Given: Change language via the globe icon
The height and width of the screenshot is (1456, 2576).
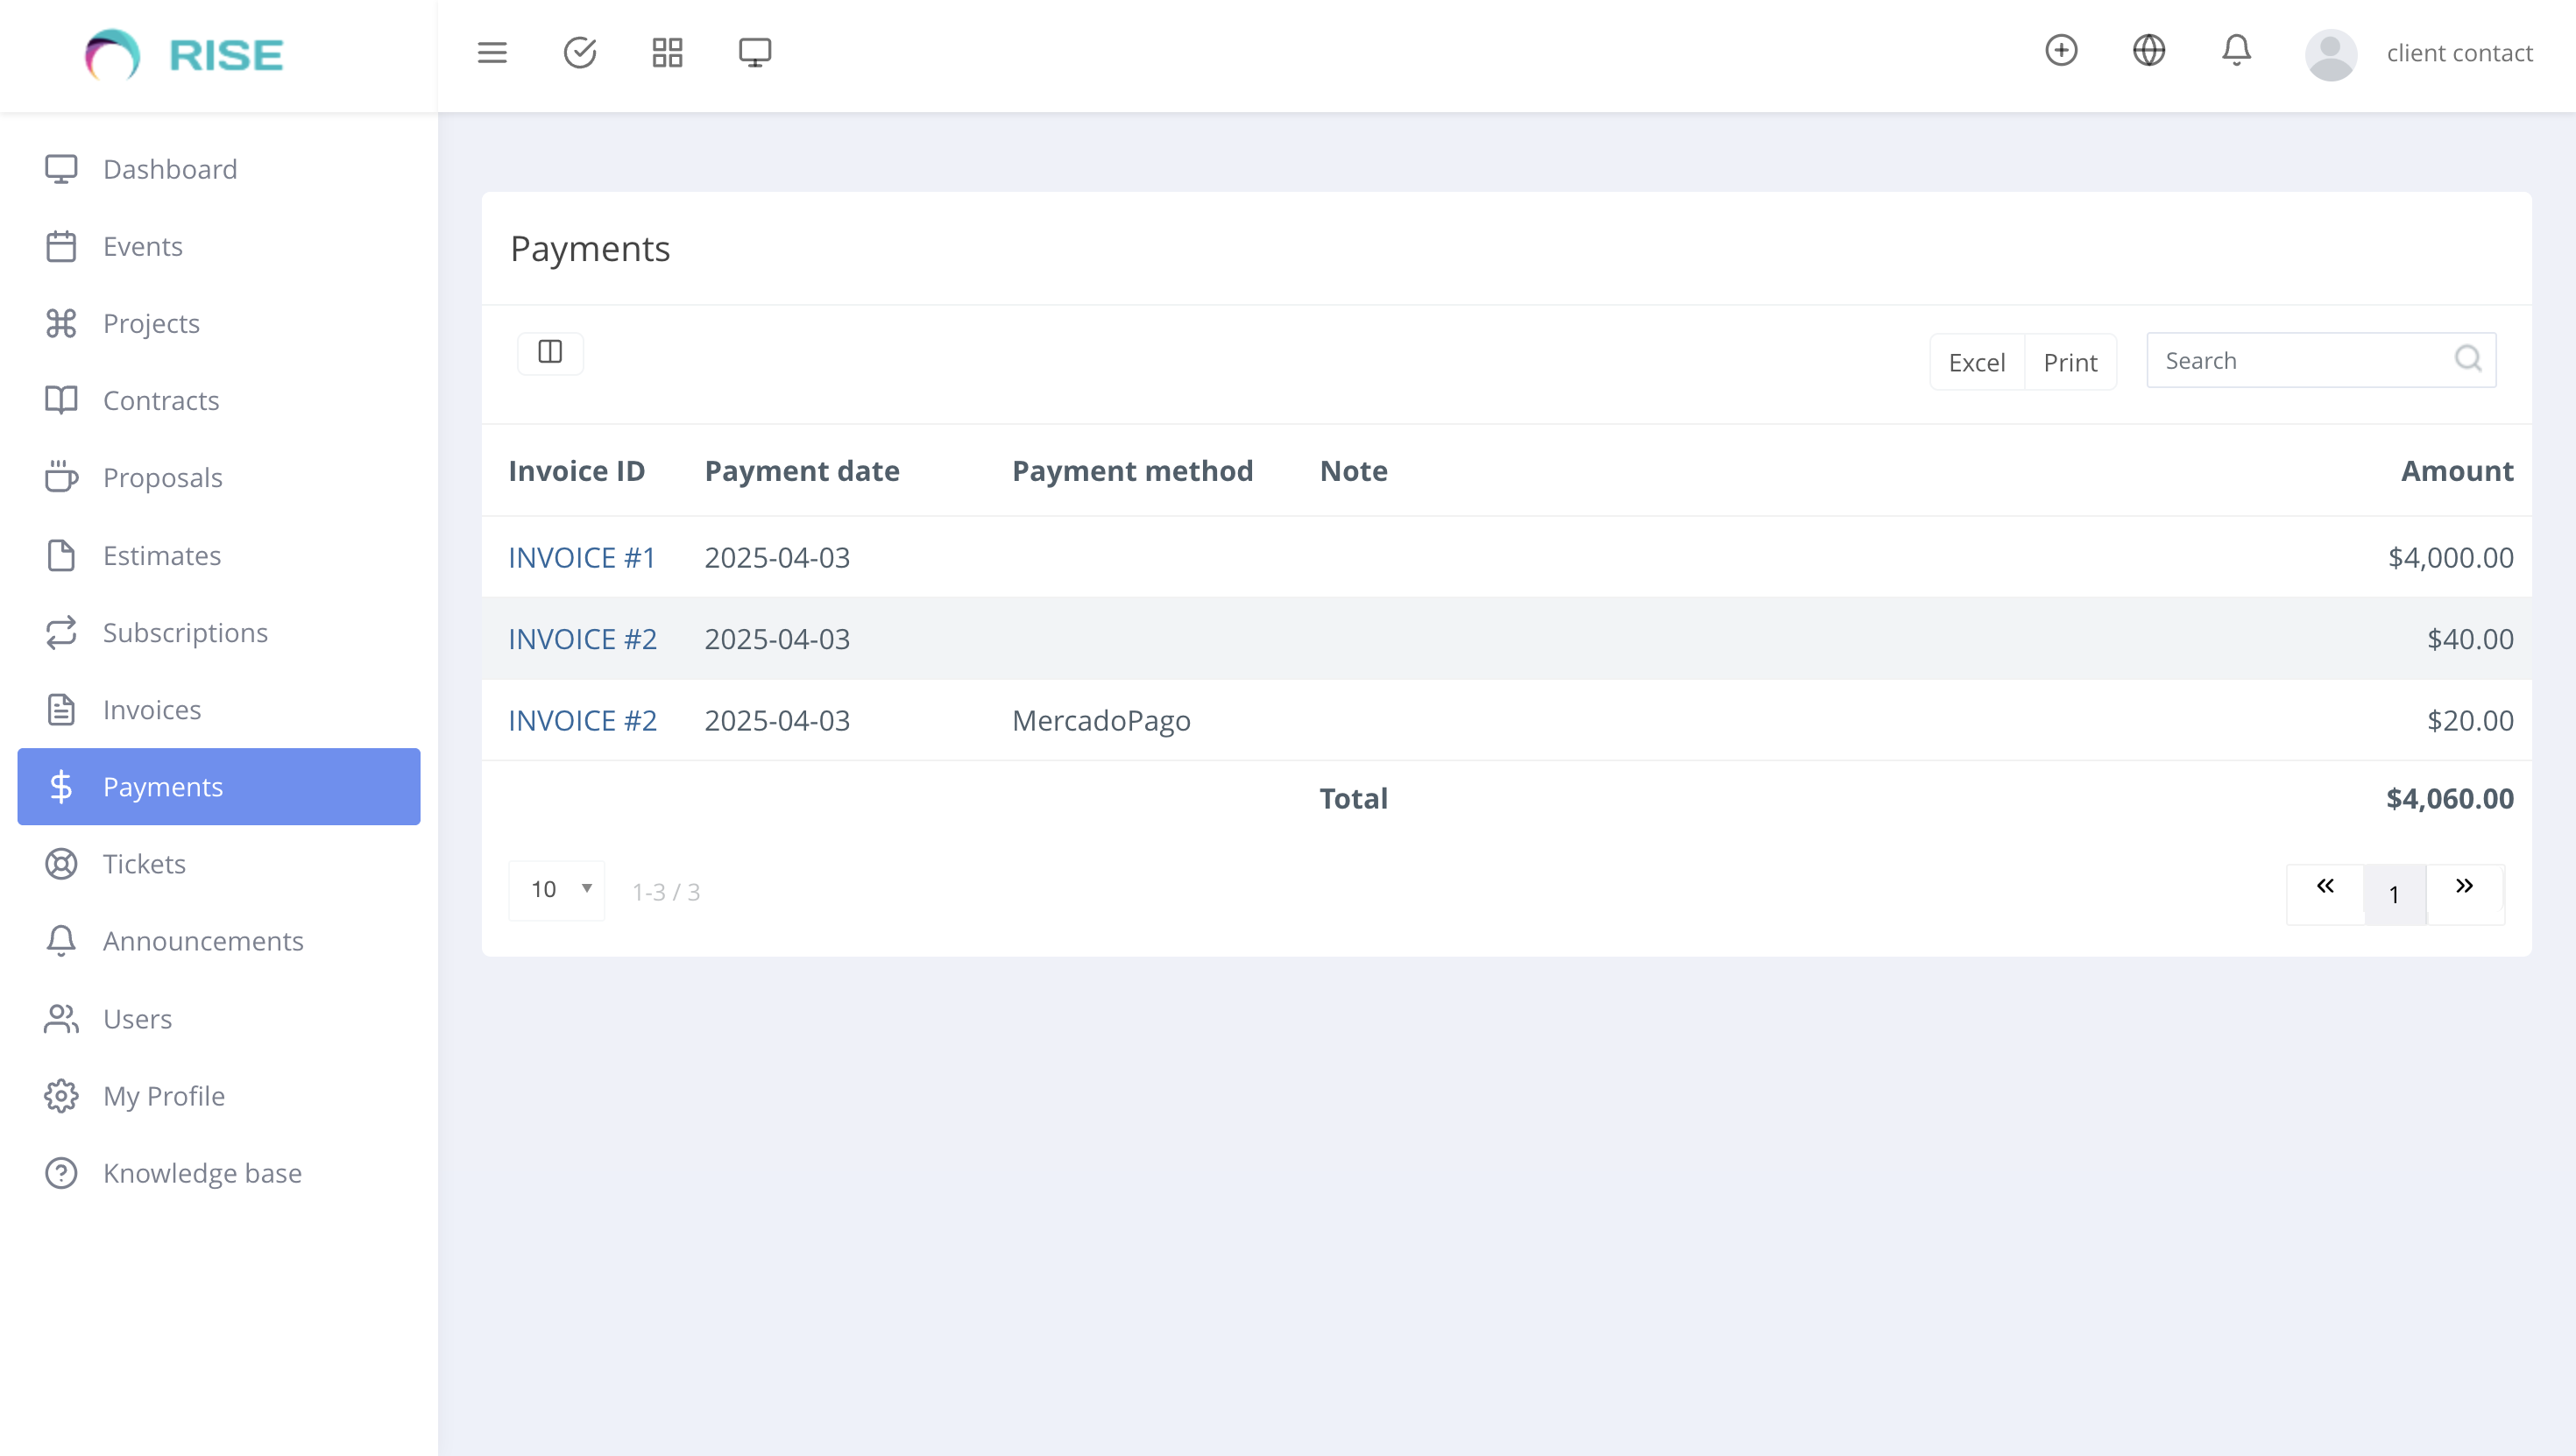Looking at the screenshot, I should pos(2149,50).
